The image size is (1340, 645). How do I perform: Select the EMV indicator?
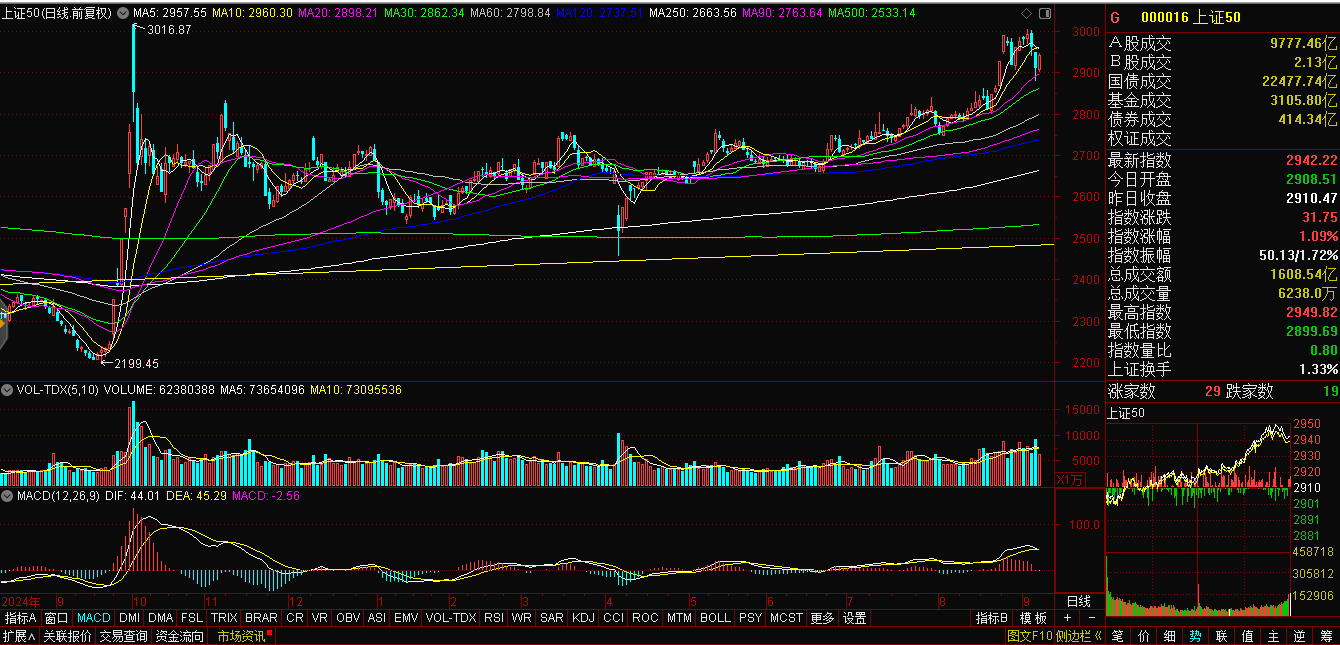click(x=406, y=618)
